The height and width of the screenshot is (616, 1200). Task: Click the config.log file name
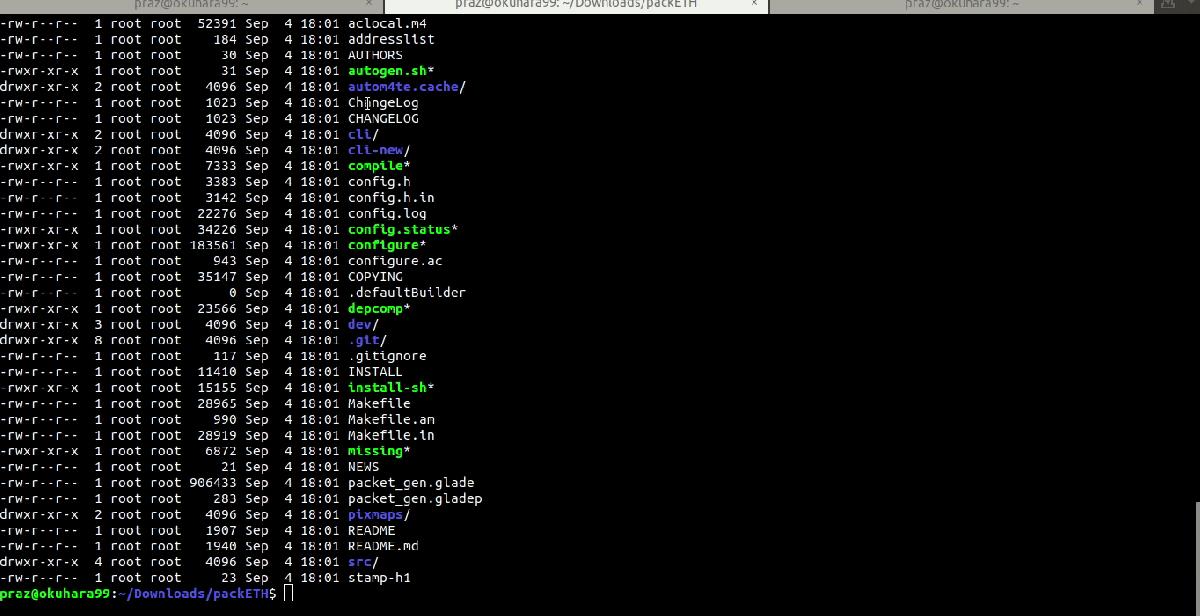point(387,213)
